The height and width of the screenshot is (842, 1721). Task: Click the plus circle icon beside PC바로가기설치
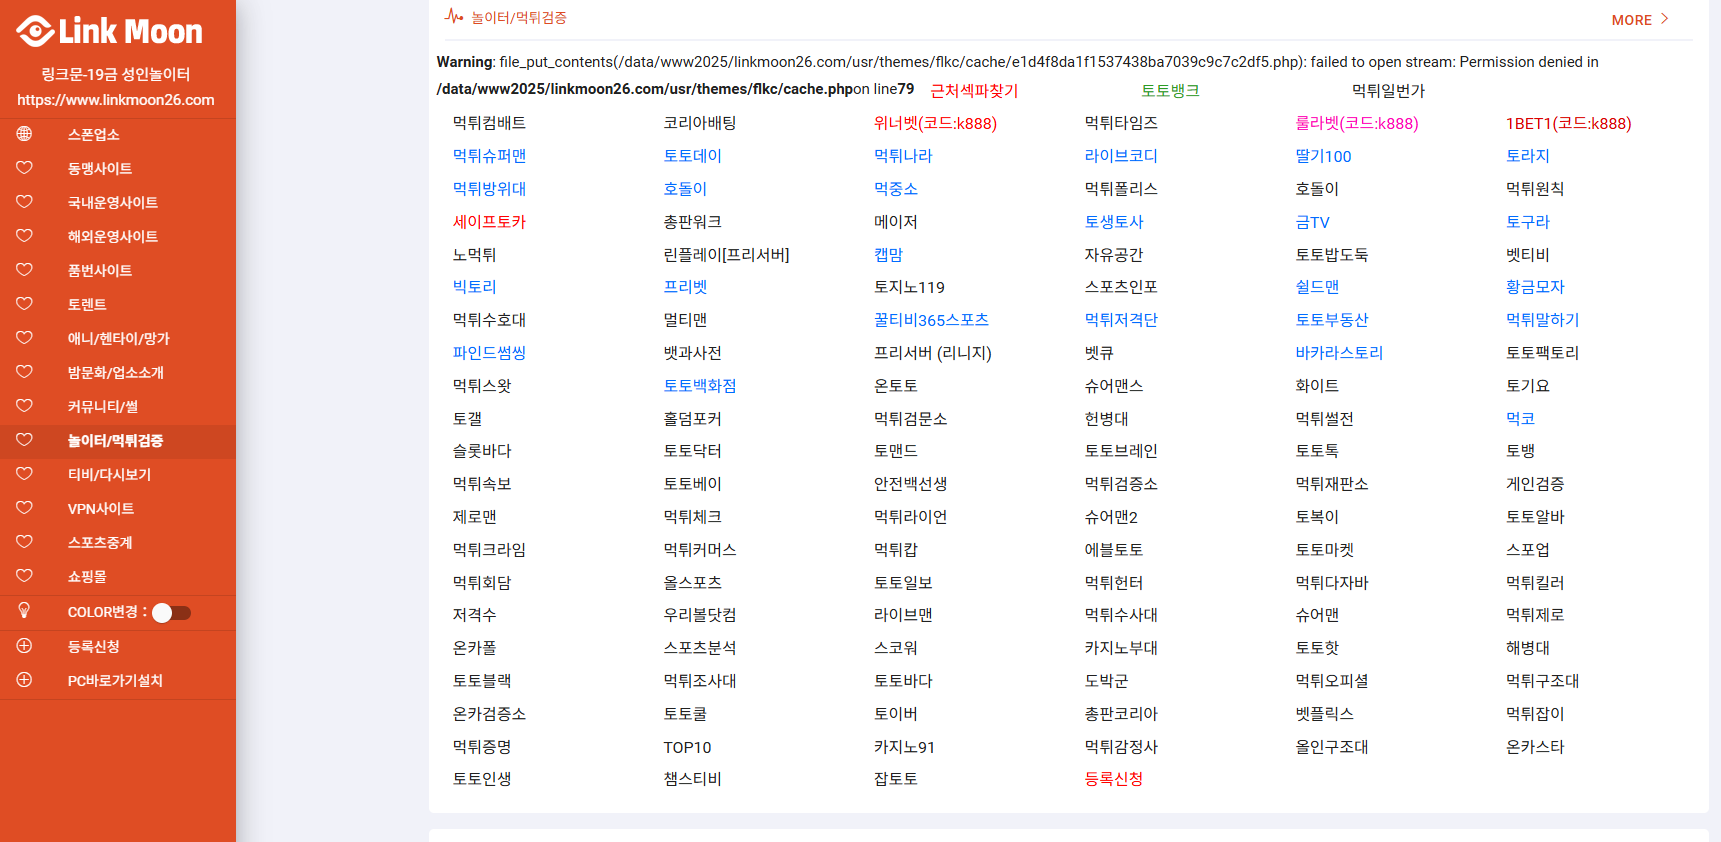click(24, 680)
